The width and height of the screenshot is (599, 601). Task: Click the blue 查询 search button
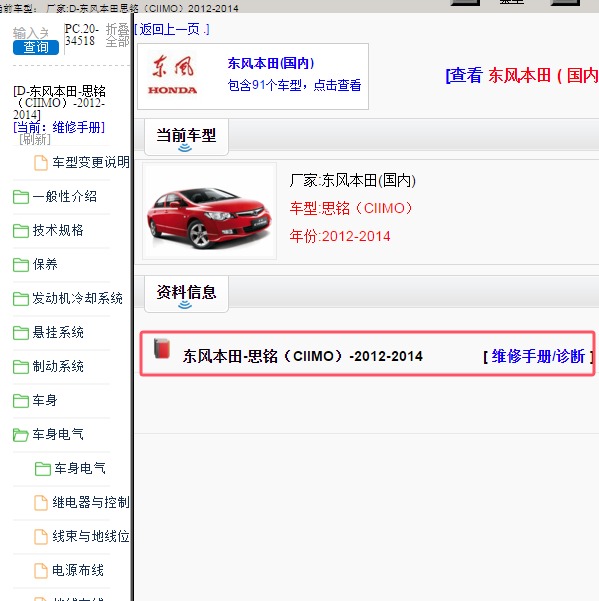tap(36, 47)
